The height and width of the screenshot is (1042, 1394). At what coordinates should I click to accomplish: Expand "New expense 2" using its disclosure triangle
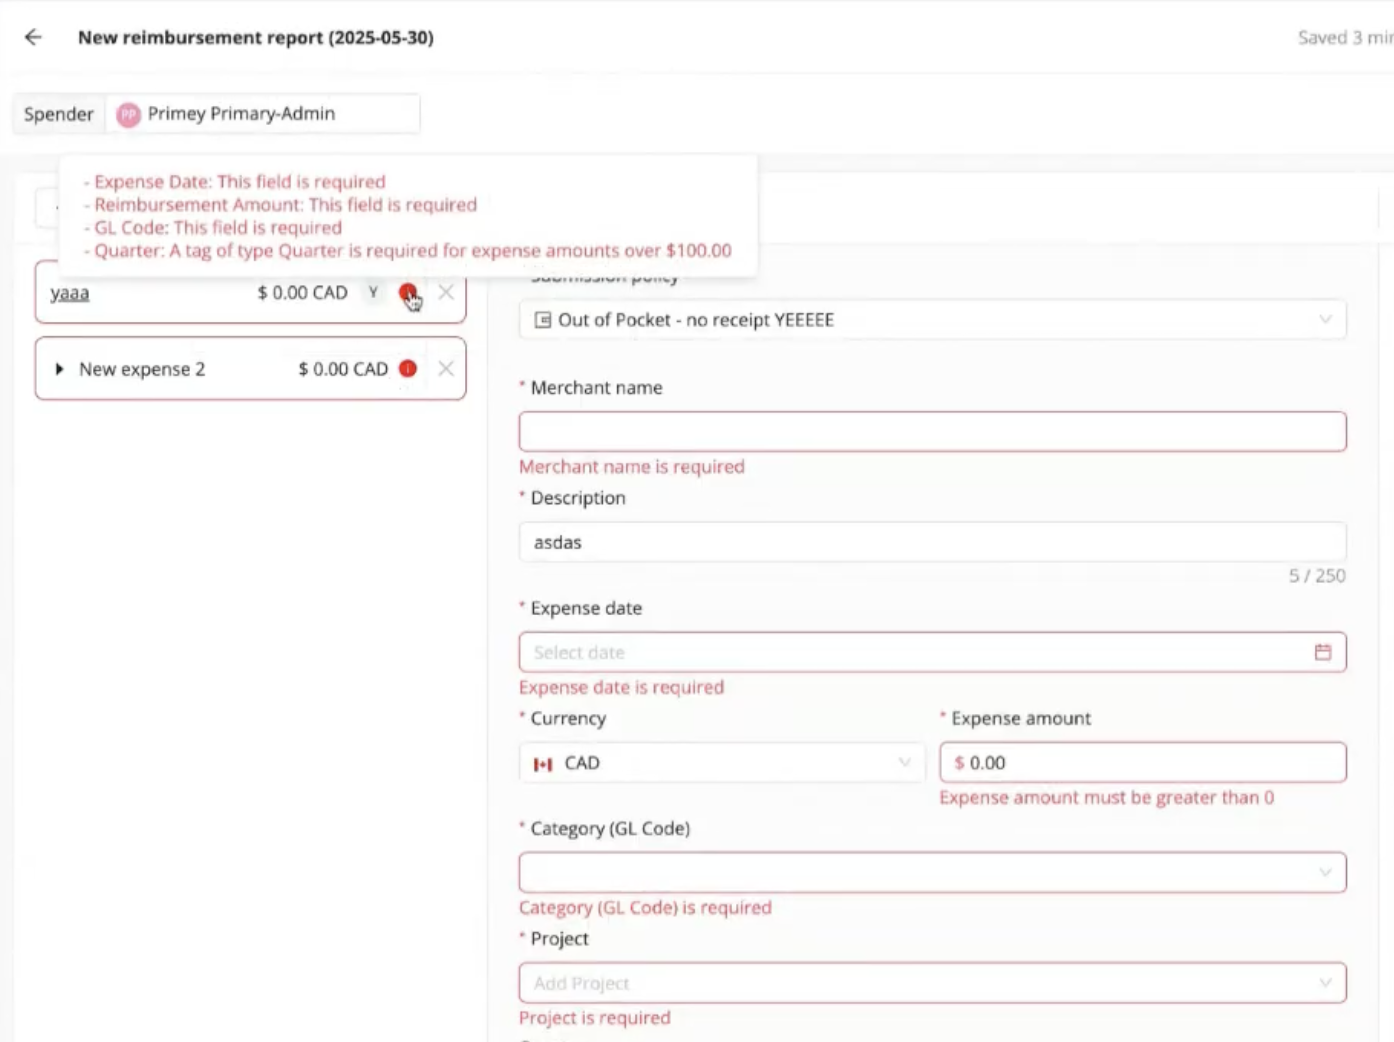(59, 368)
